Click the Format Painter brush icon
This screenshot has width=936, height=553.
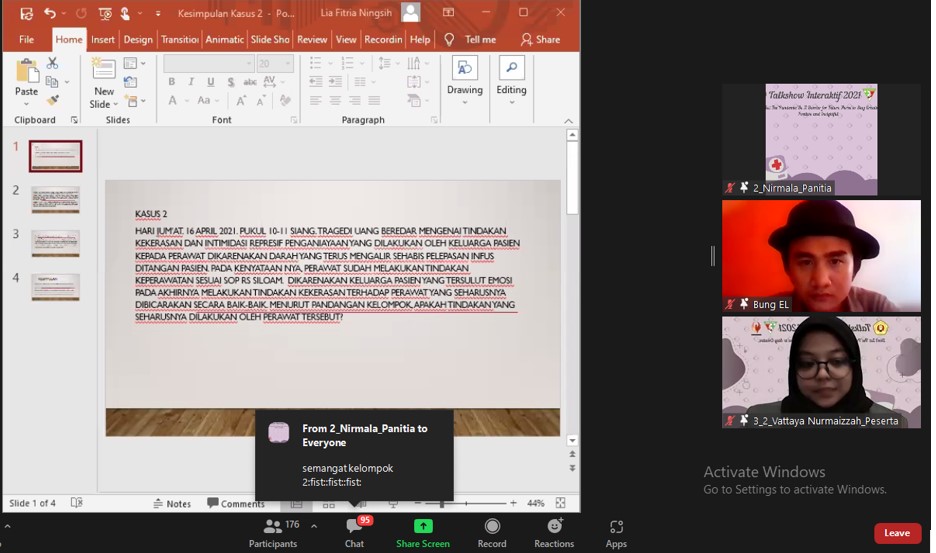tap(52, 100)
